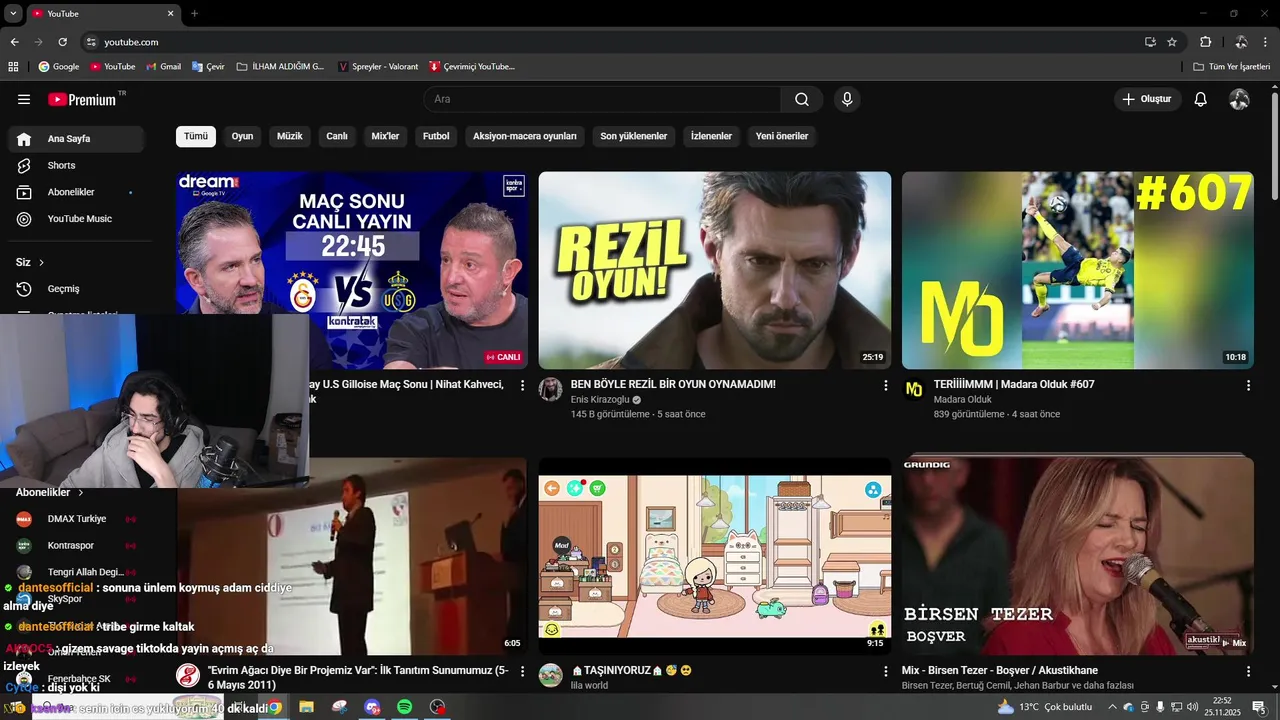
Task: Open the Chrome apps grid shortcut
Action: click(x=13, y=67)
